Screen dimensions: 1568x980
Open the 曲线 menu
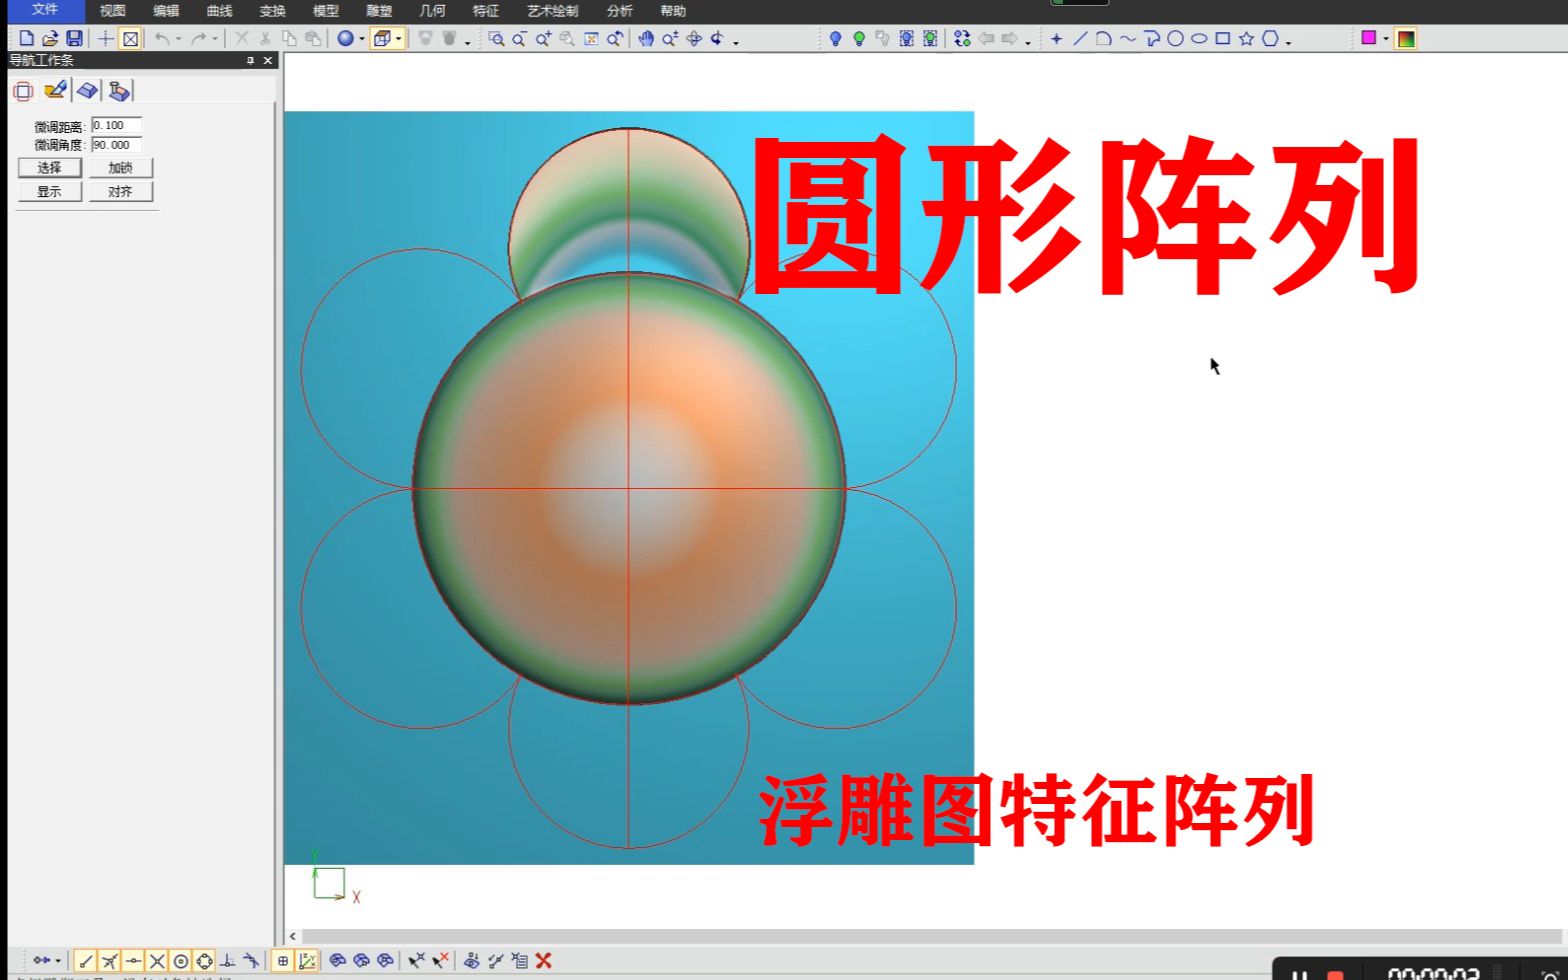click(x=219, y=11)
